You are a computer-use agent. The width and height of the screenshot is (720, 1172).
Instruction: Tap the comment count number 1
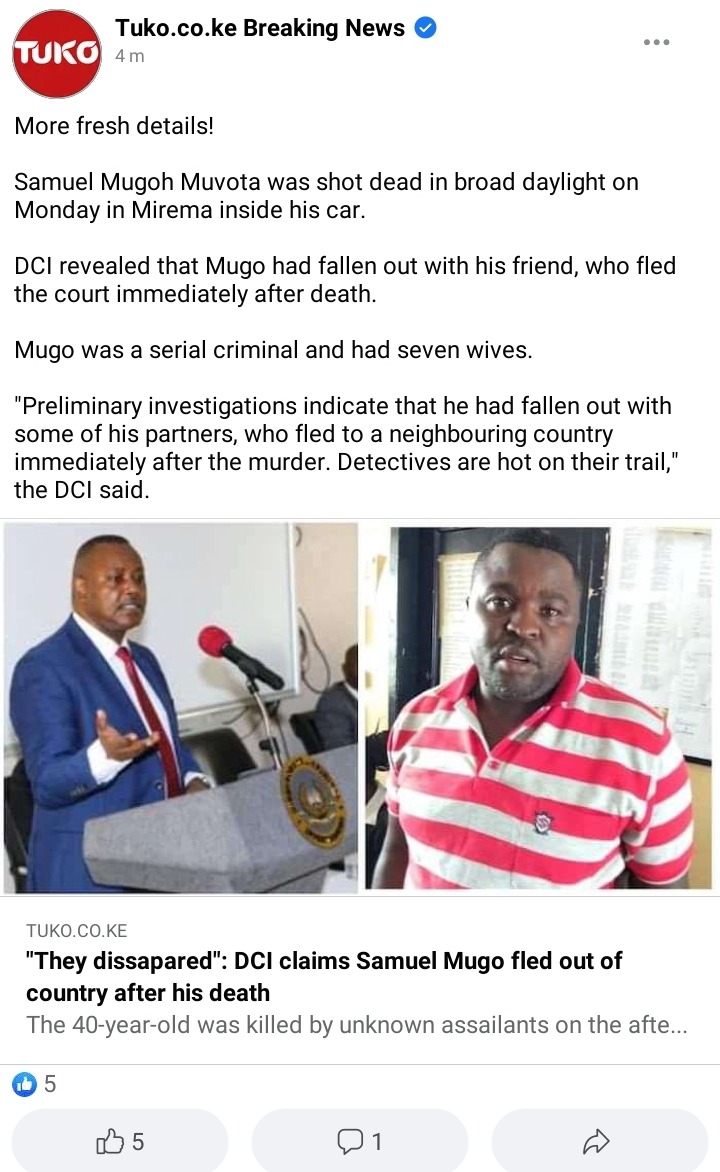(377, 1141)
